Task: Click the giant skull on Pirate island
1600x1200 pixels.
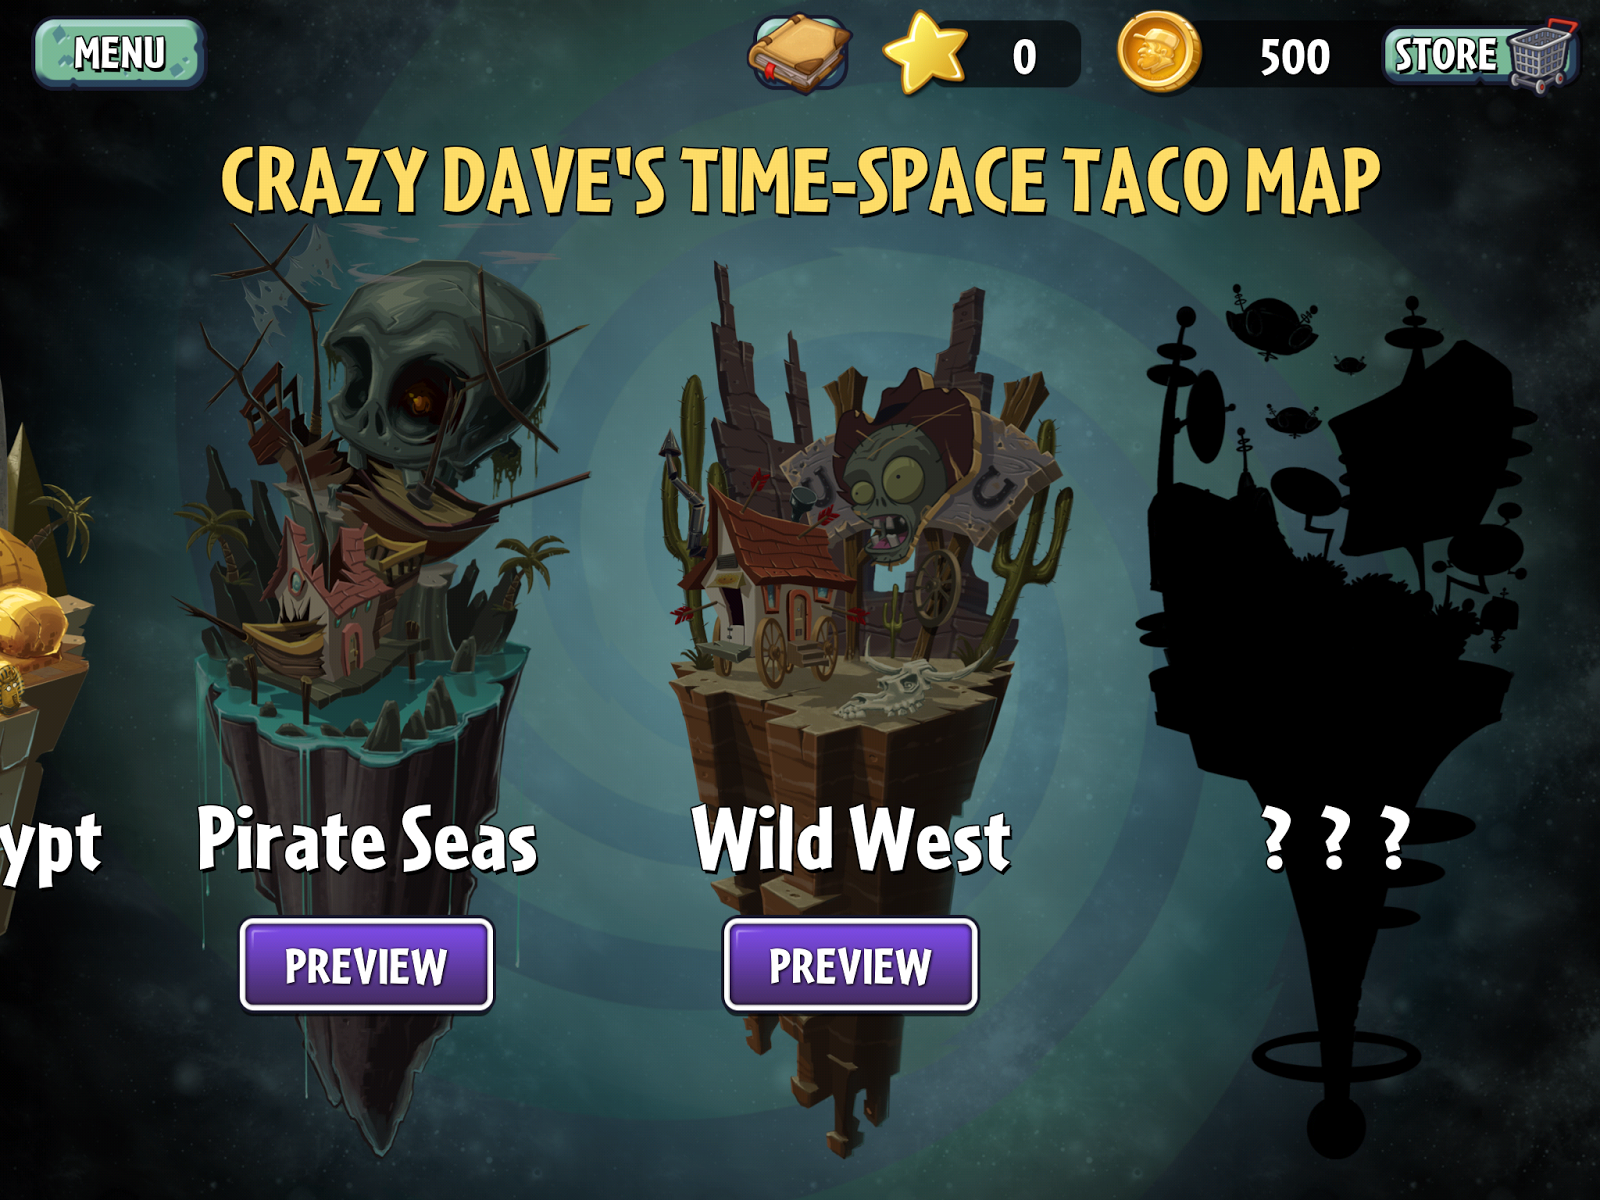Action: (435, 370)
